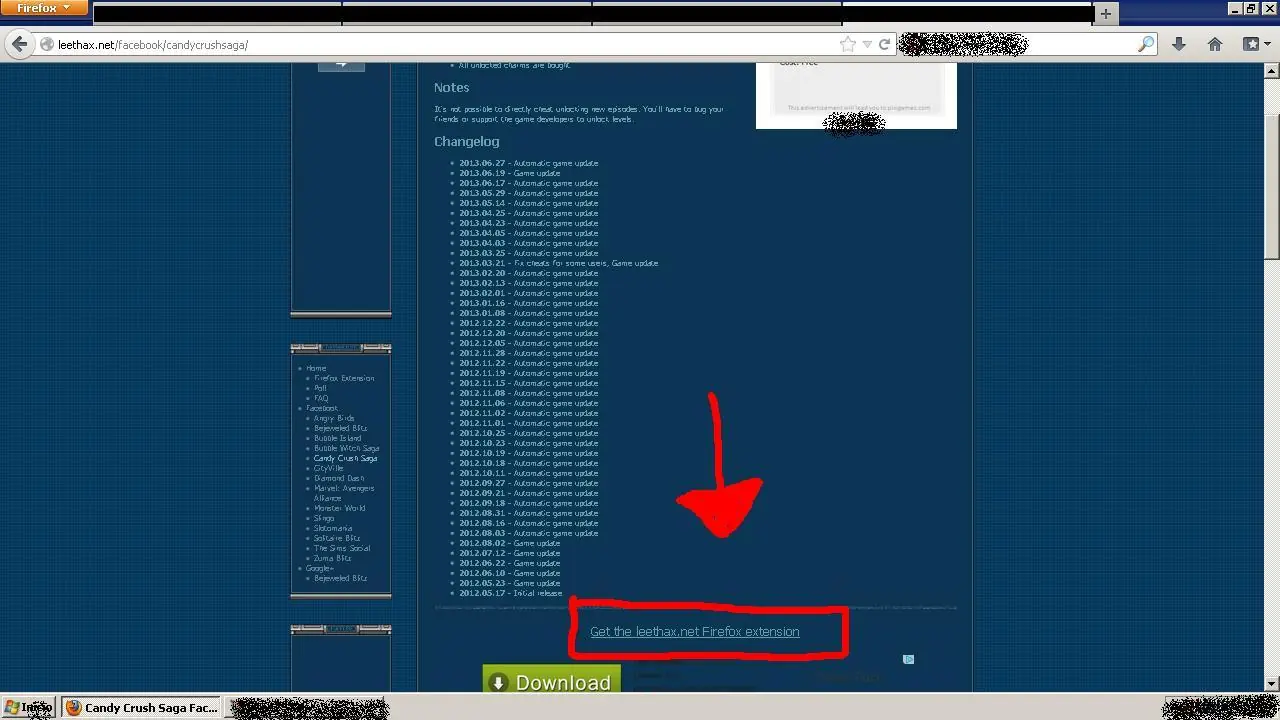1280x720 pixels.
Task: Open Monster World sidebar link
Action: pos(340,508)
